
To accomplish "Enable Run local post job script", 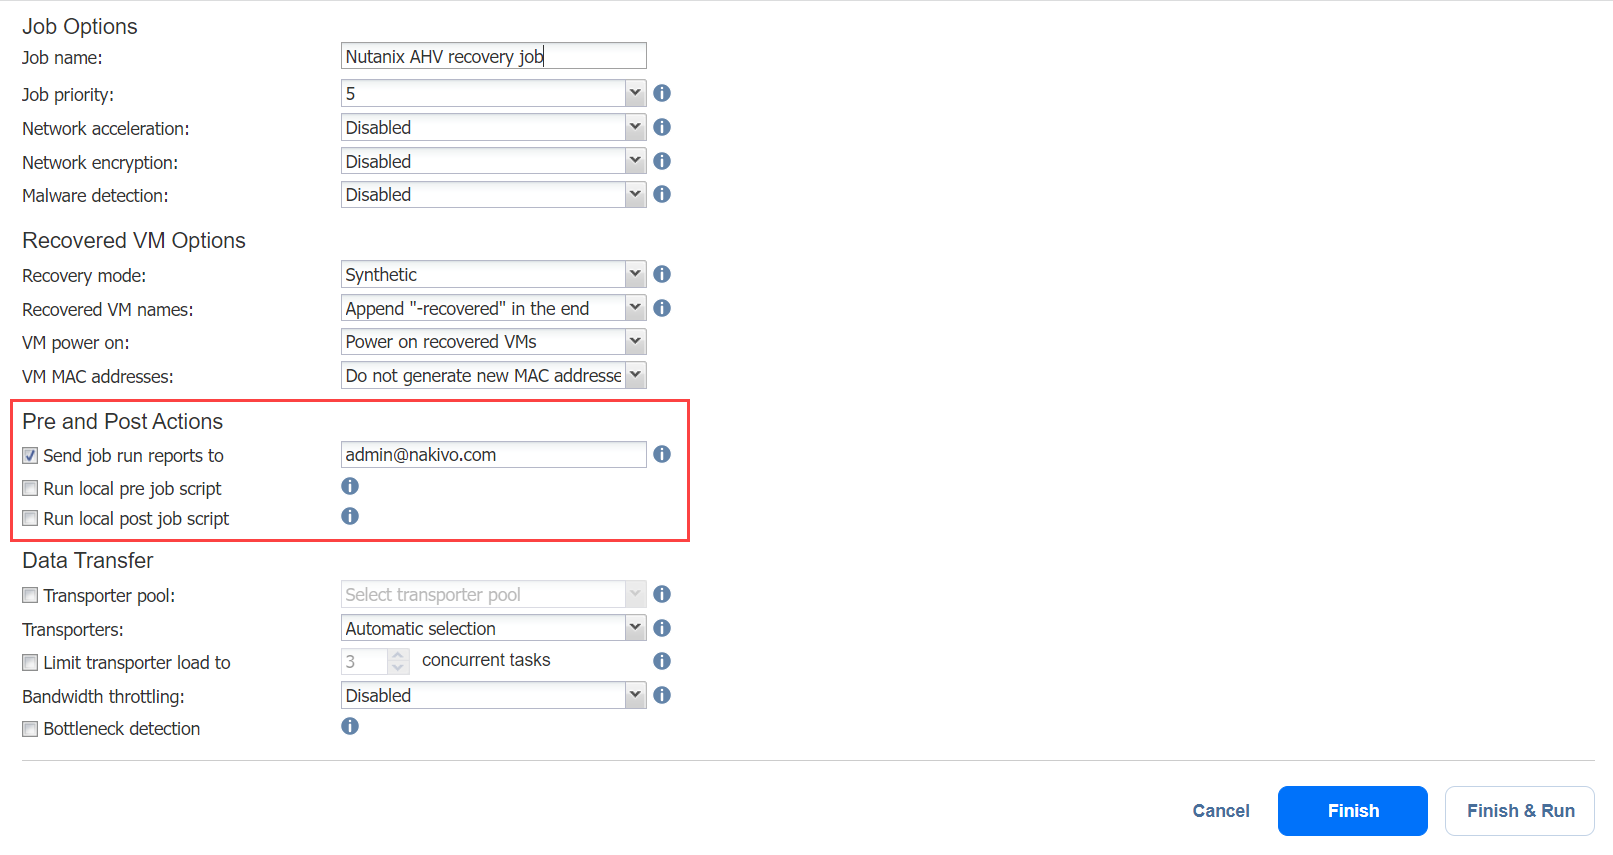I will pyautogui.click(x=30, y=518).
